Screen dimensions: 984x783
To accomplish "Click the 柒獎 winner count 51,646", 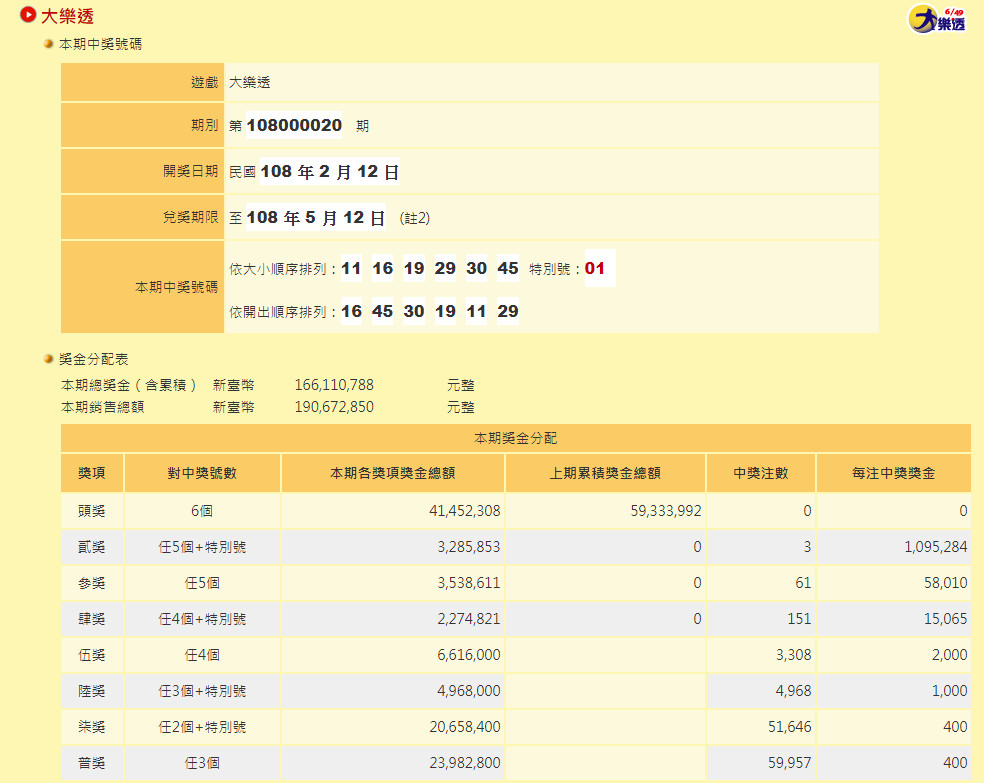I will (790, 727).
